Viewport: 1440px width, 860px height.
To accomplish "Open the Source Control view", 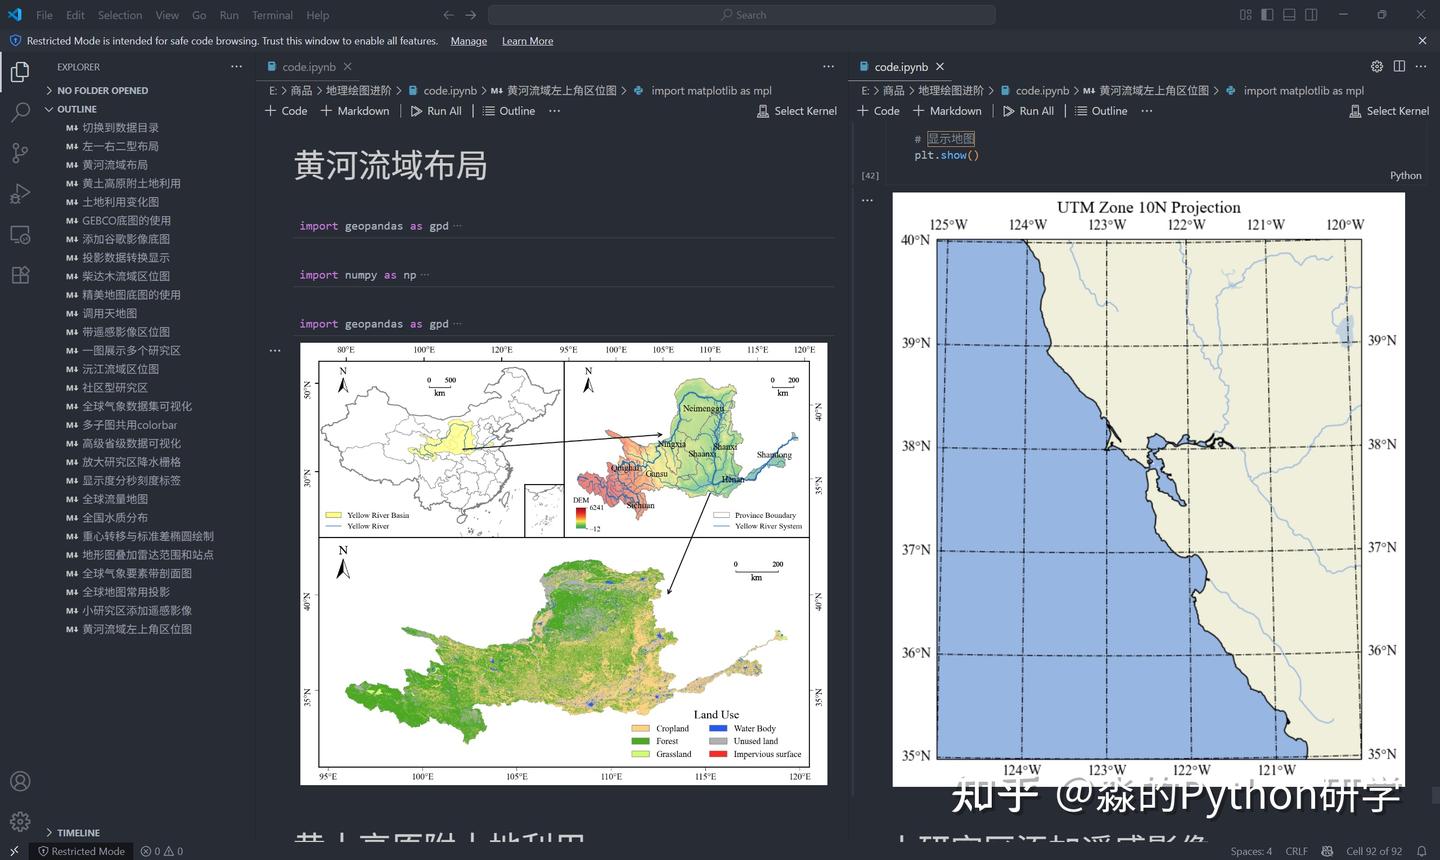I will click(x=20, y=153).
